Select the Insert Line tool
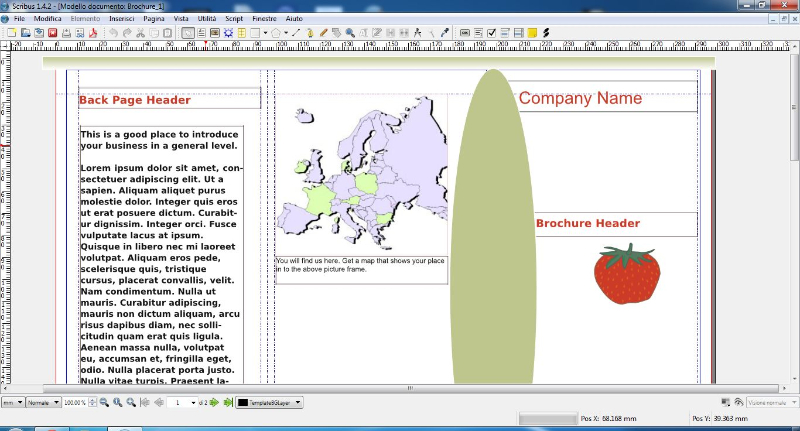 (295, 33)
